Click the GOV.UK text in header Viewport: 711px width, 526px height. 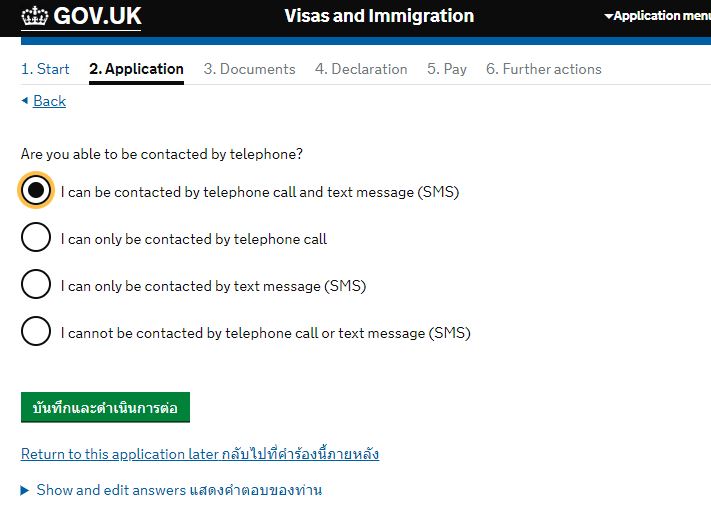coord(97,16)
